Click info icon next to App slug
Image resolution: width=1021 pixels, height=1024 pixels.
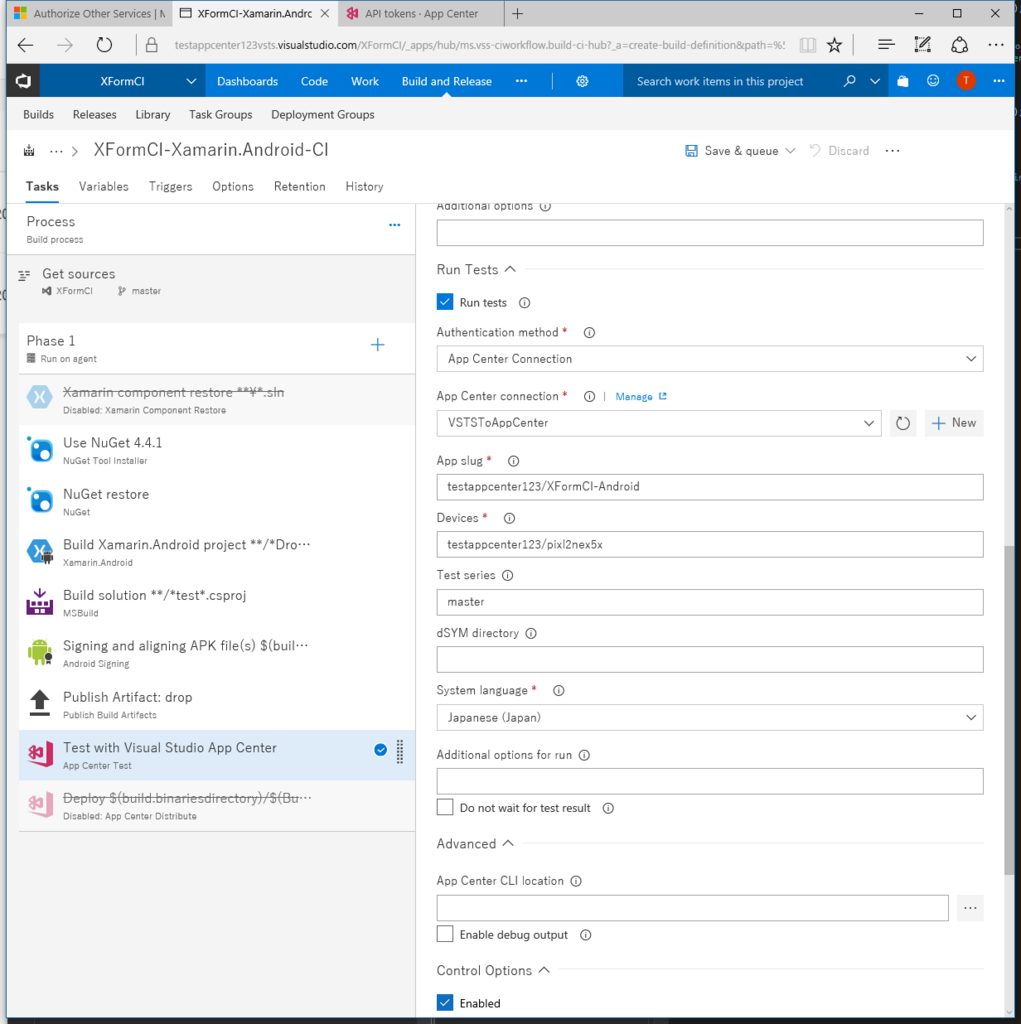point(513,461)
